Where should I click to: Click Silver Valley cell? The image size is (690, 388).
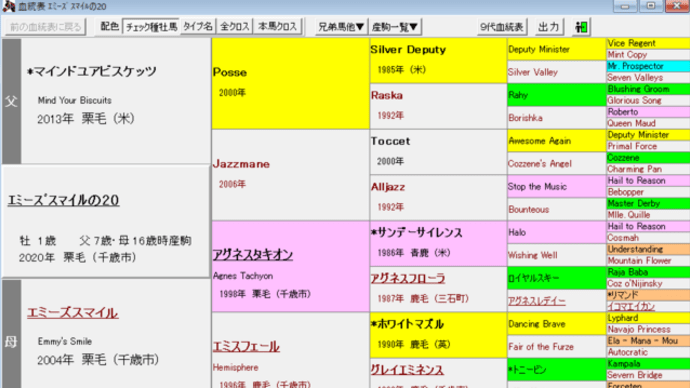[x=556, y=72]
